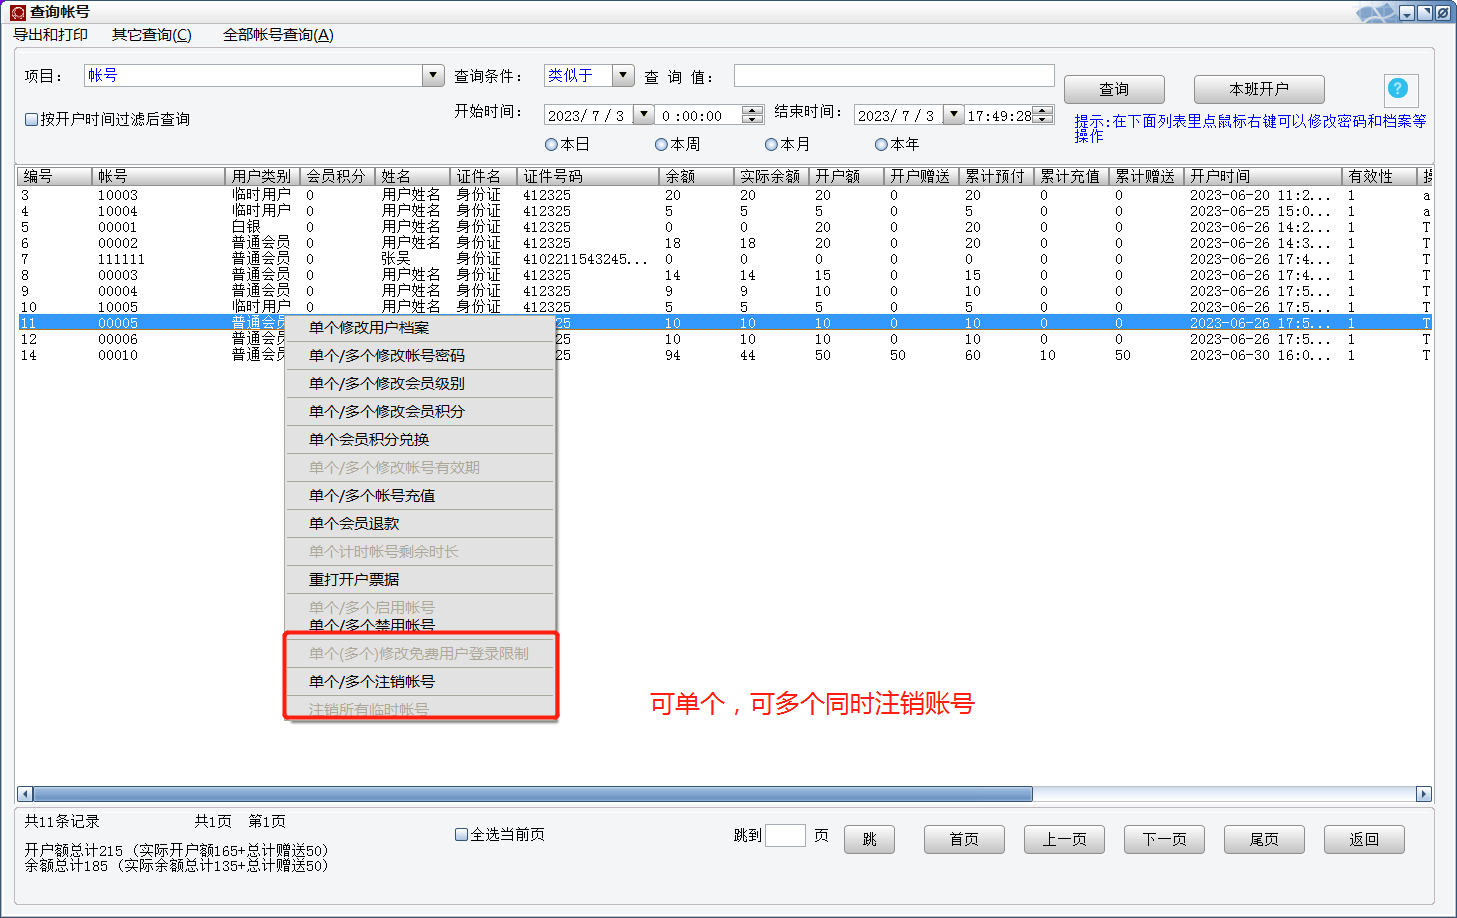Click the 本班开户 button
The width and height of the screenshot is (1457, 918).
pyautogui.click(x=1258, y=89)
